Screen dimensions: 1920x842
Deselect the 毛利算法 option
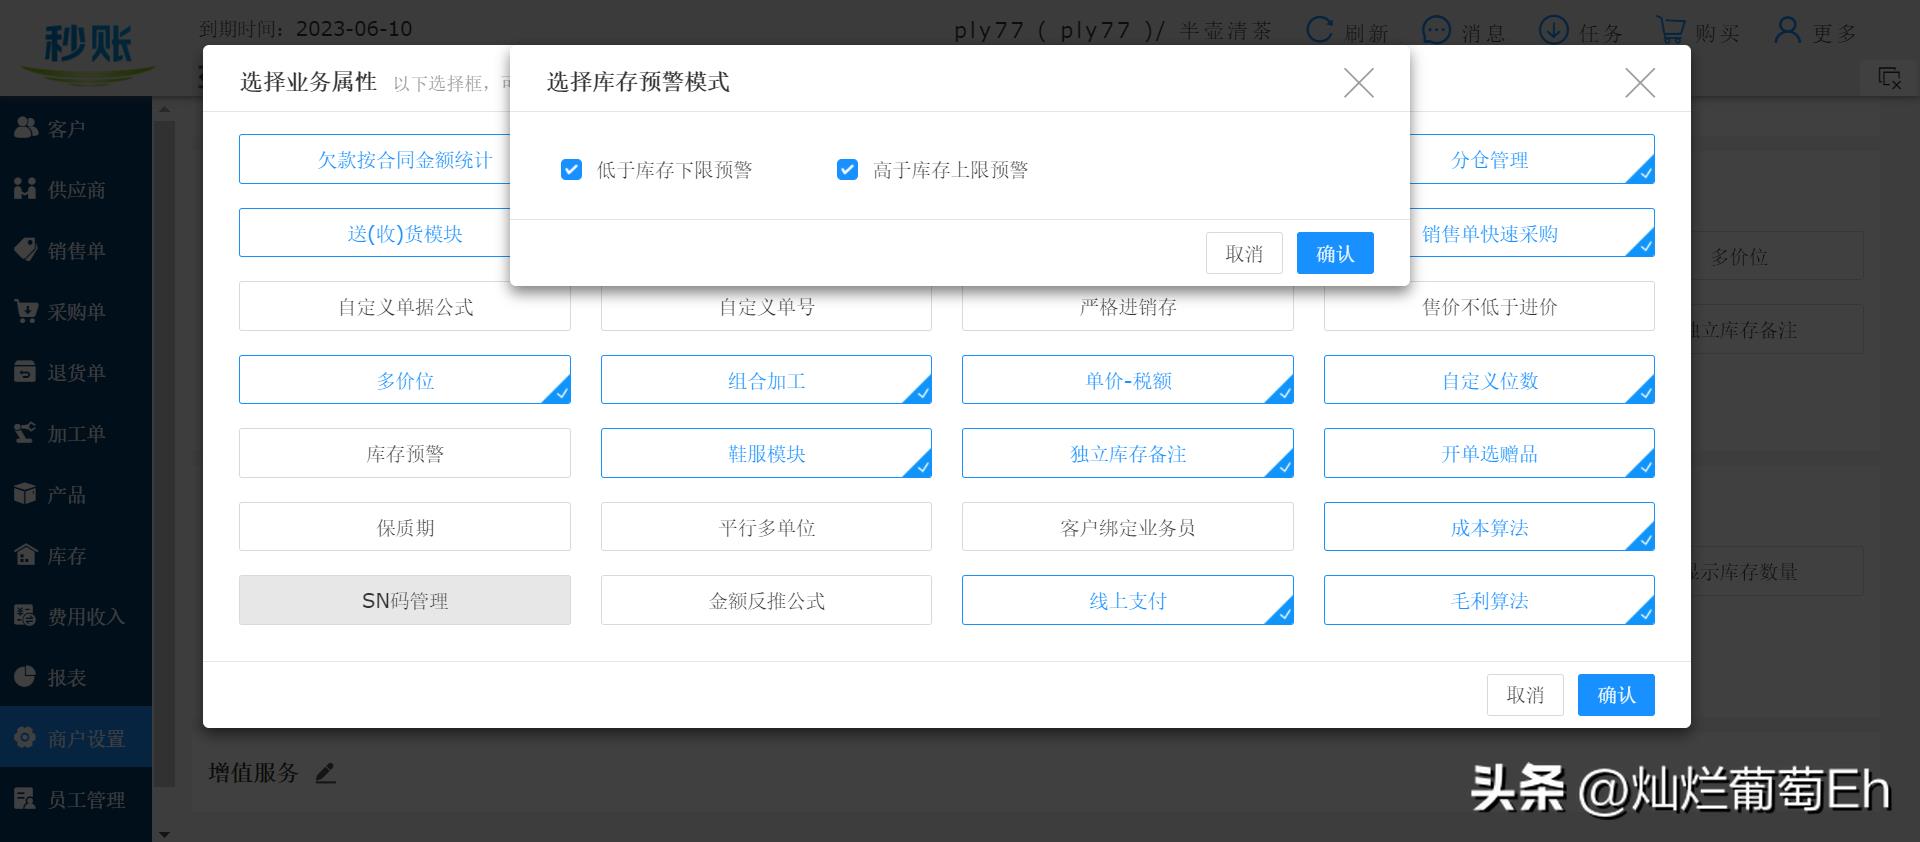coord(1489,600)
